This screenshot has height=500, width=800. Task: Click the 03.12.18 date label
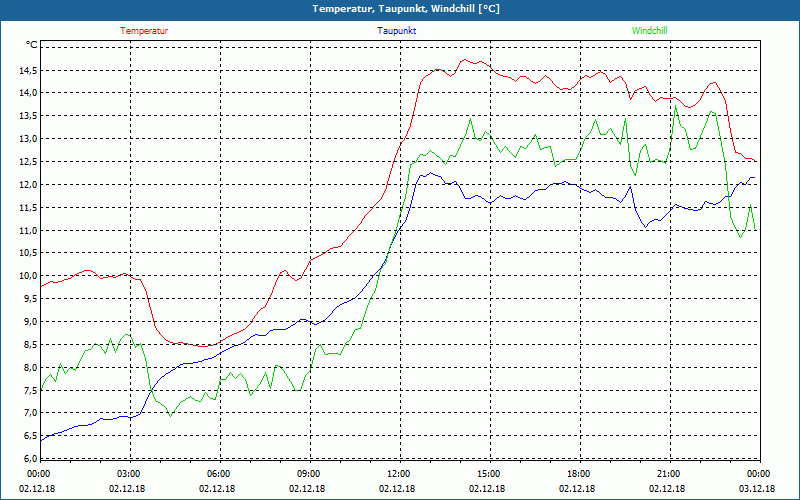(757, 488)
